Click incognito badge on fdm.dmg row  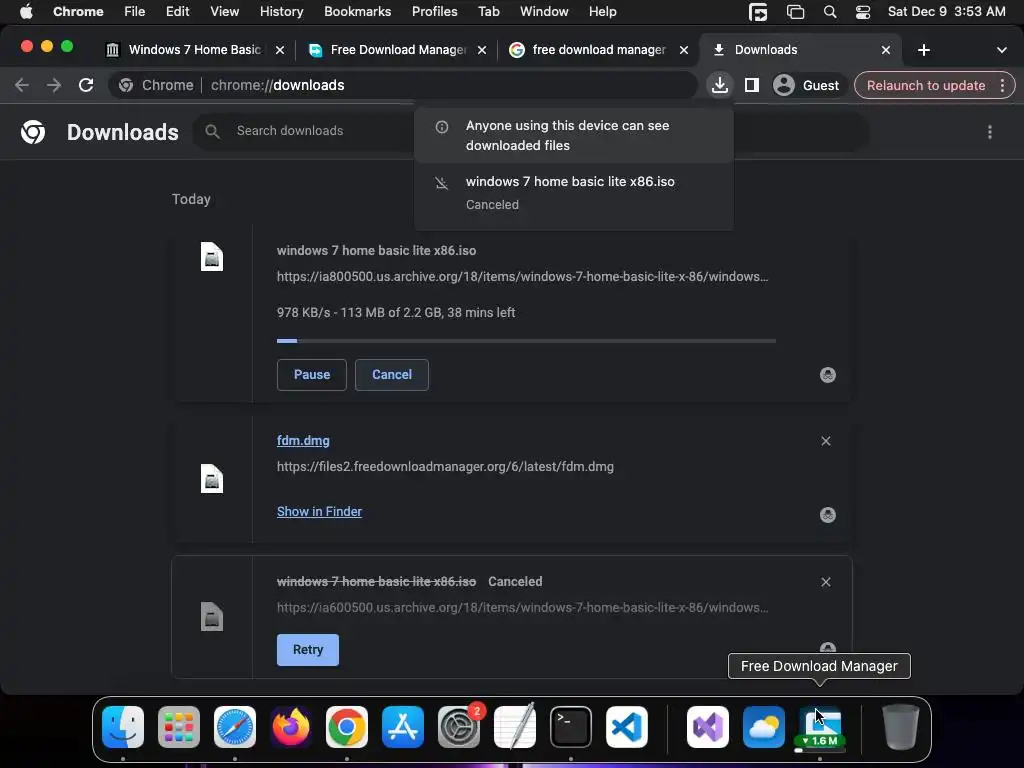[x=827, y=515]
